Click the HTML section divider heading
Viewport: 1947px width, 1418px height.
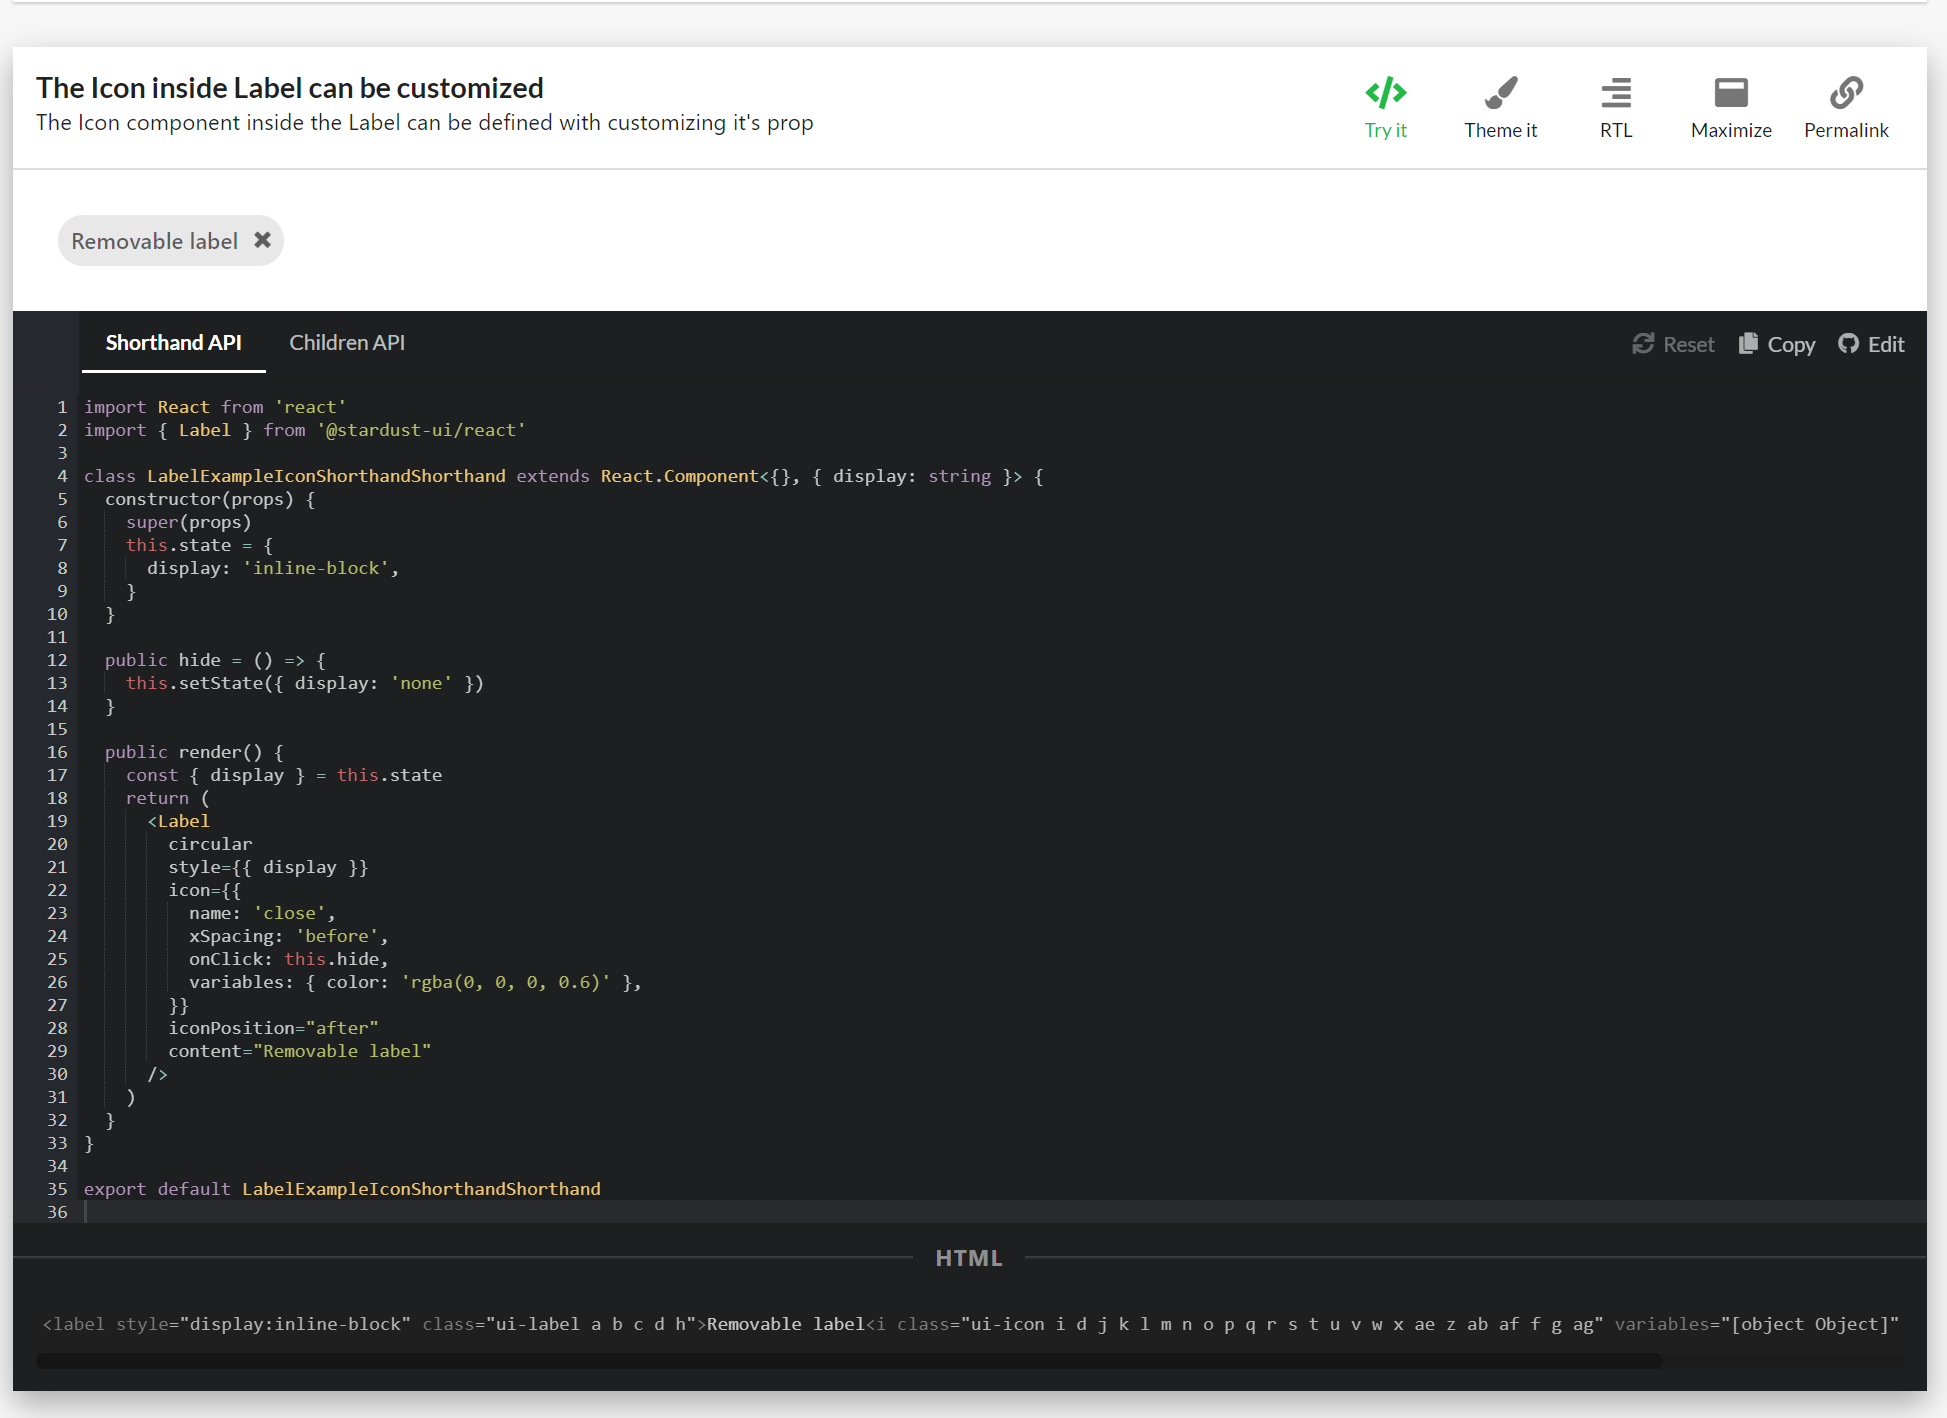(x=968, y=1258)
